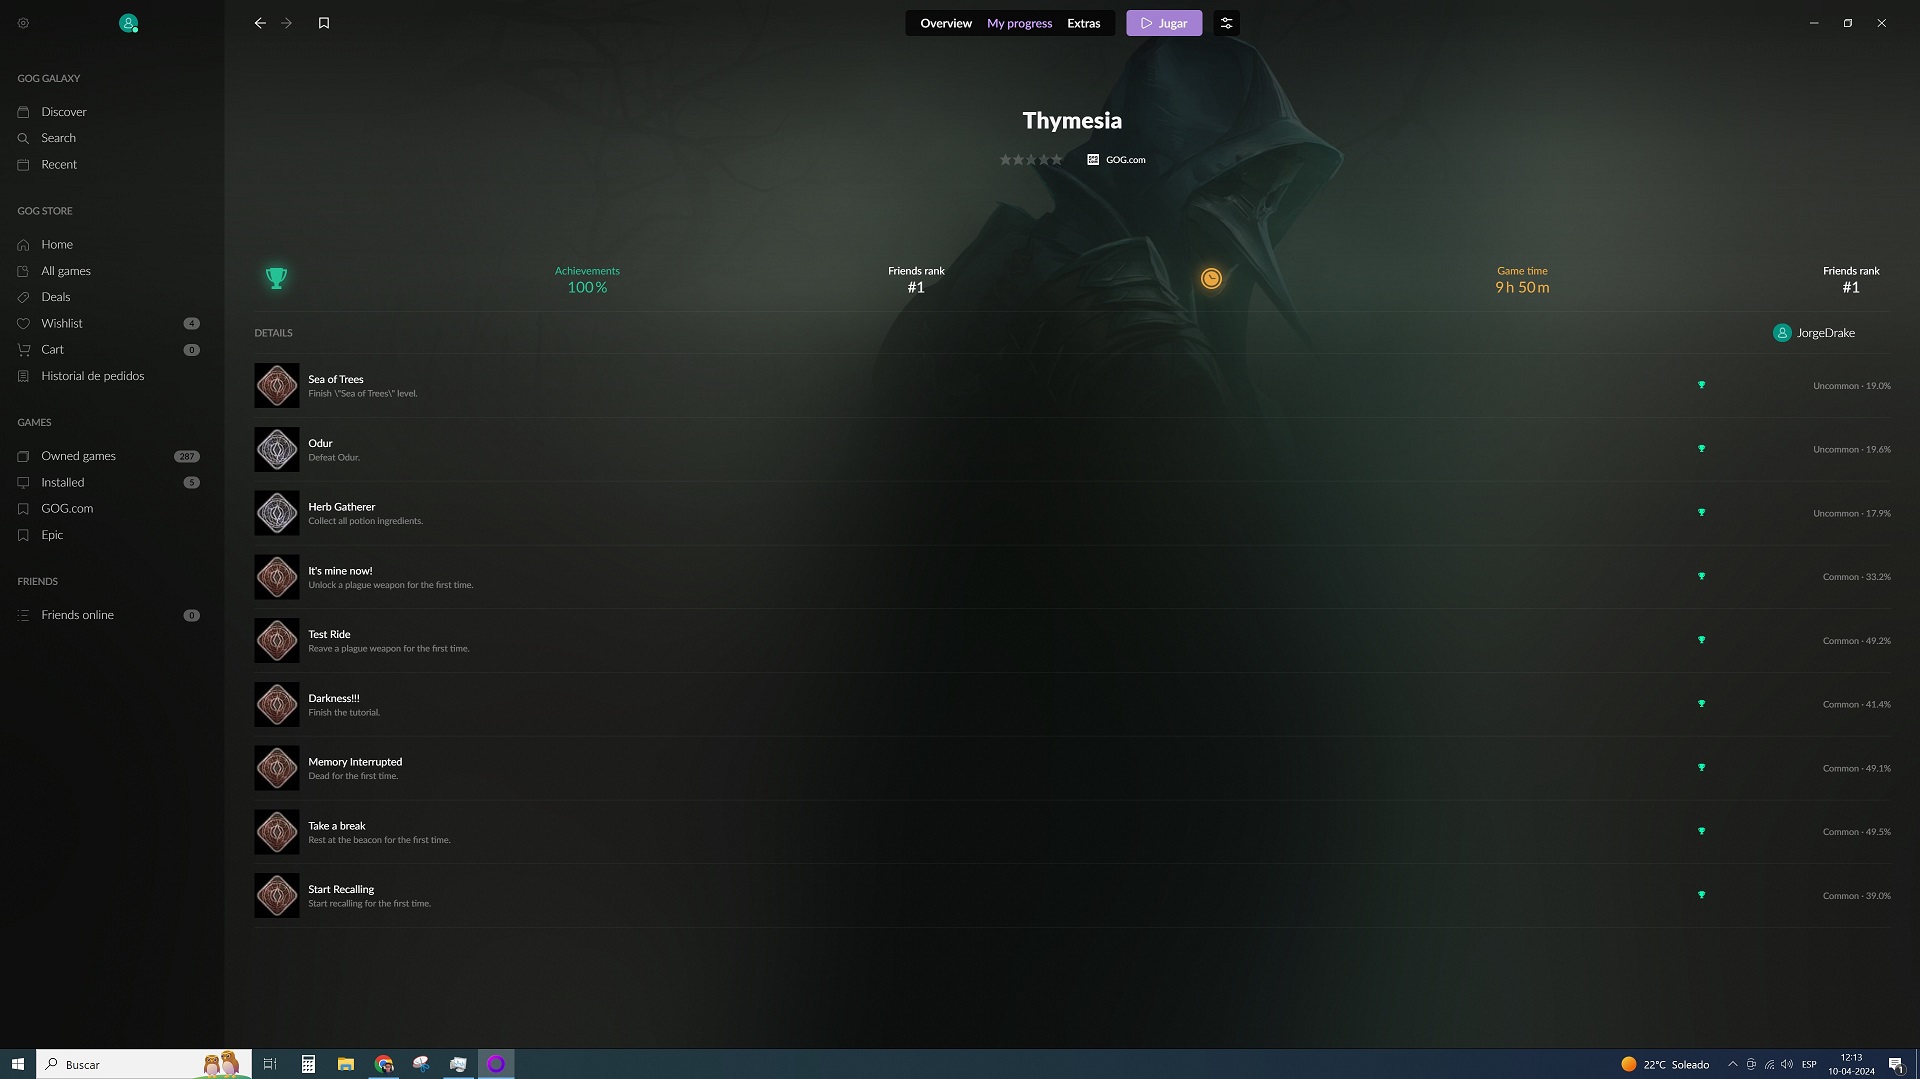This screenshot has height=1079, width=1920.
Task: Open All games in the store
Action: [66, 271]
